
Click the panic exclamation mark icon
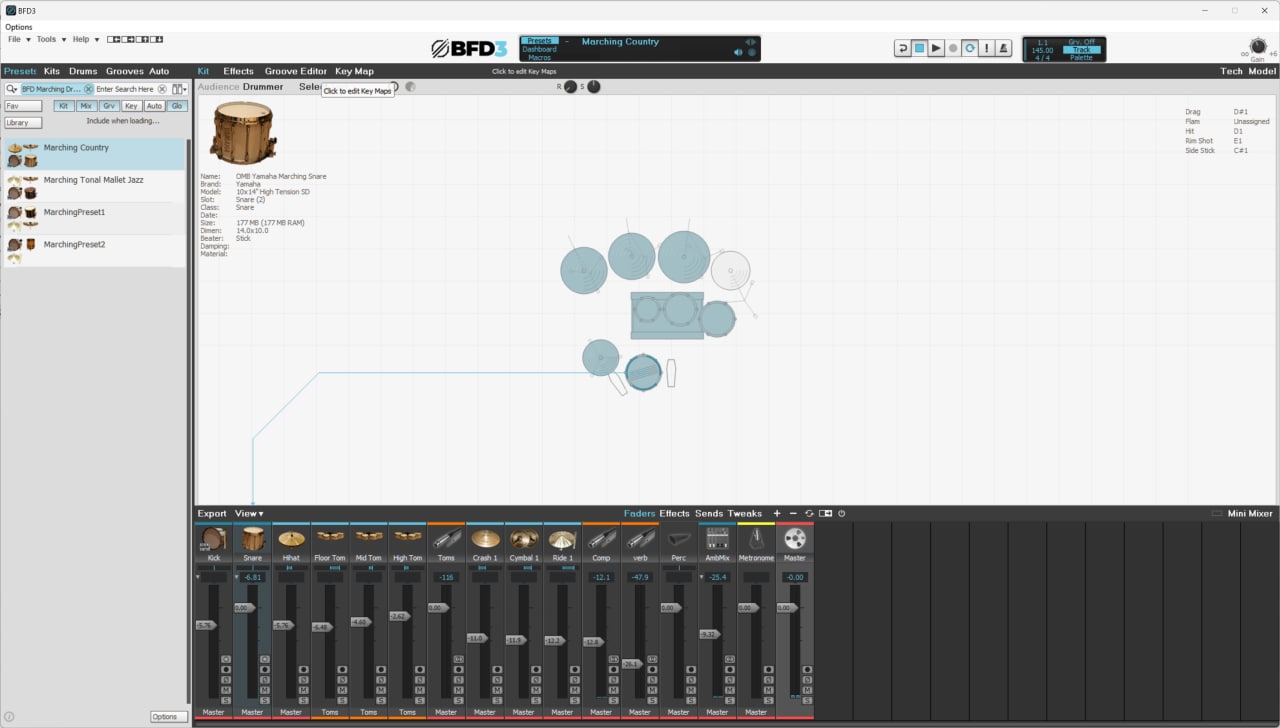pyautogui.click(x=987, y=48)
